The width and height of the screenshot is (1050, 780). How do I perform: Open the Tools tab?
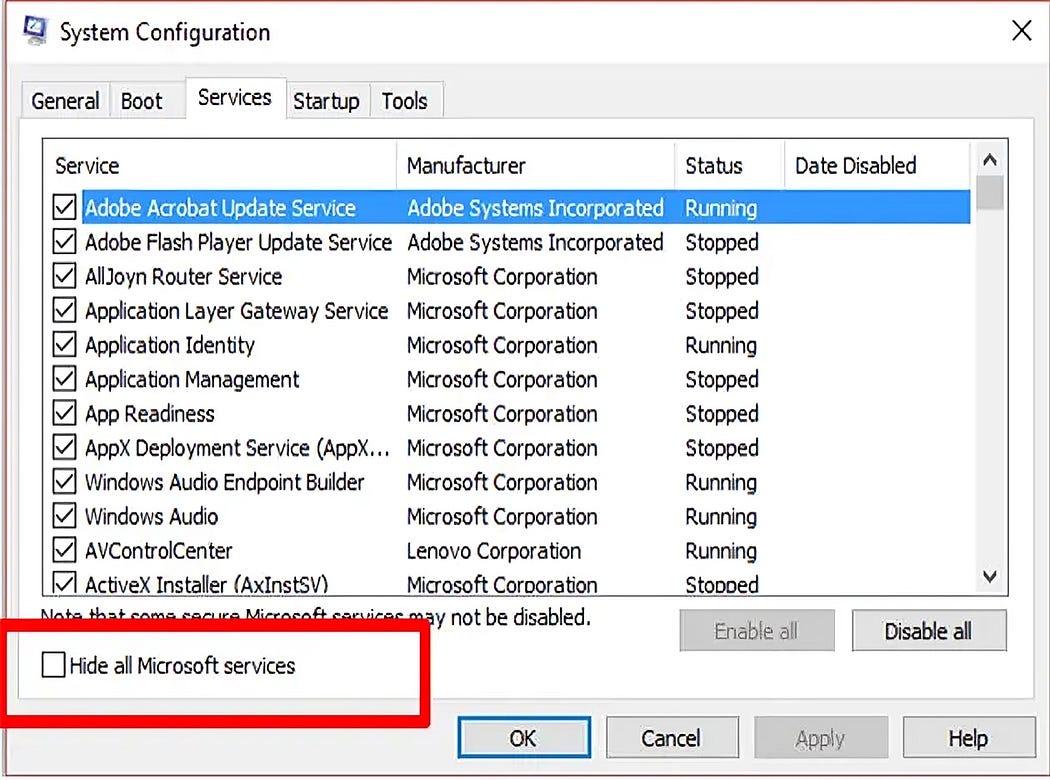[404, 101]
